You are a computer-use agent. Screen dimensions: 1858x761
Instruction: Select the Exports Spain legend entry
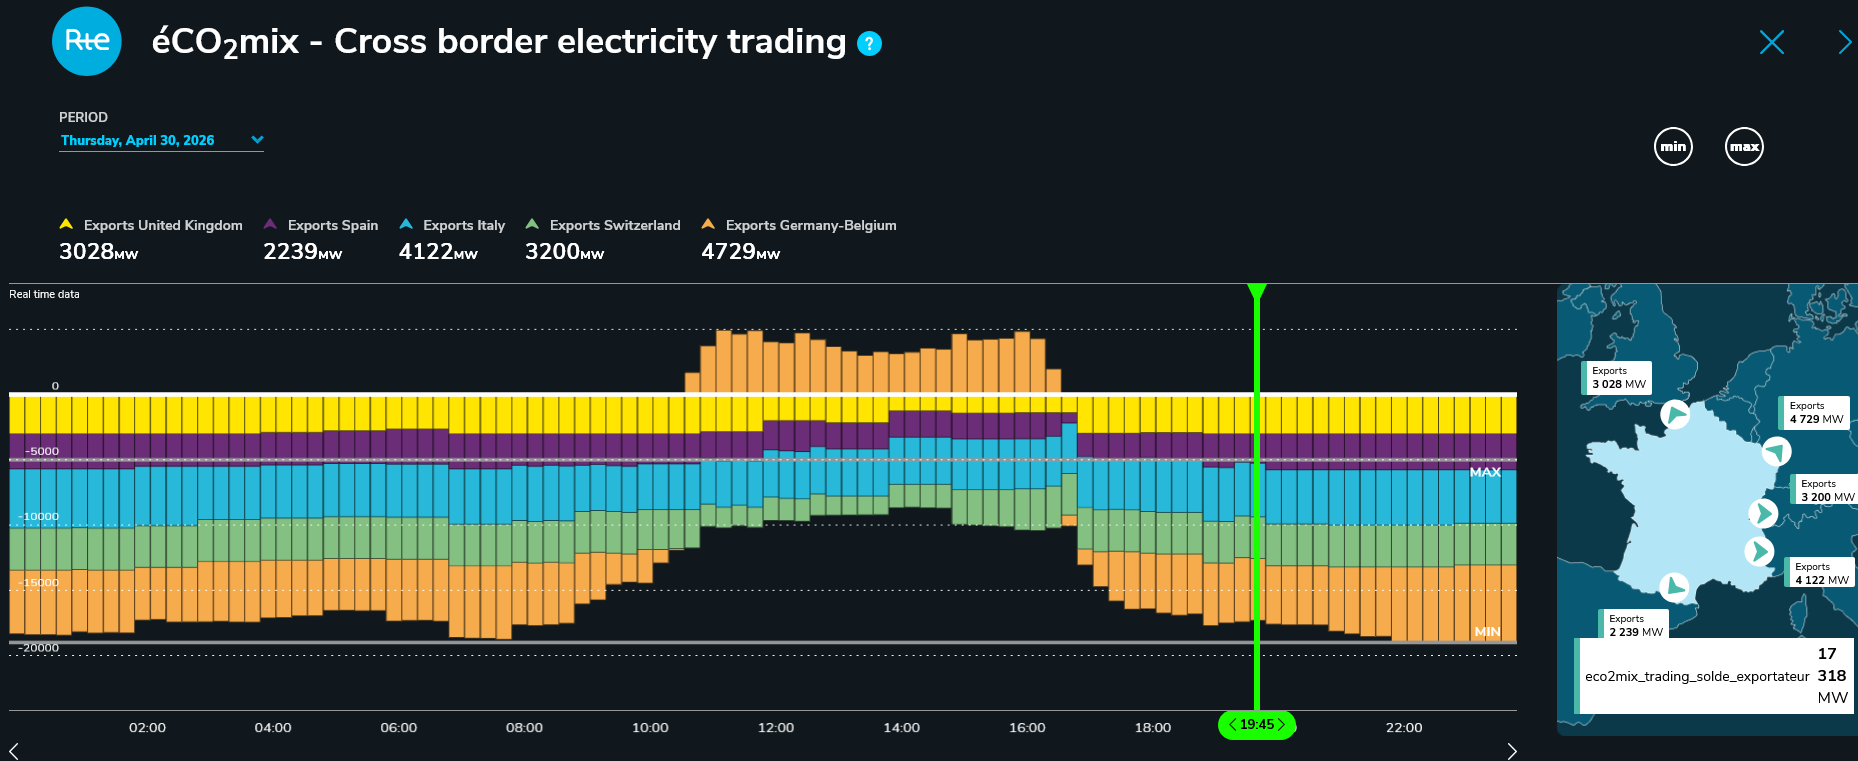(321, 225)
